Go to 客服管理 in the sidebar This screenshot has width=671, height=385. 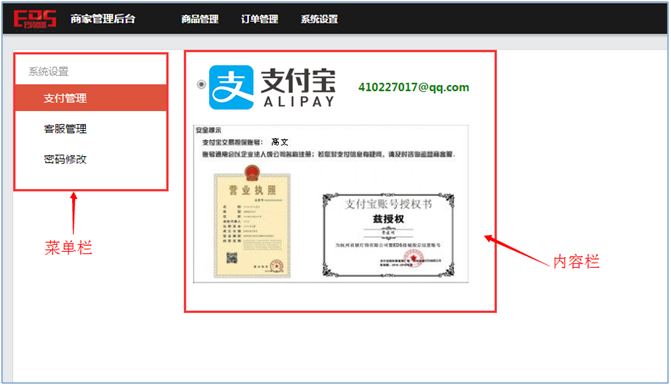point(91,129)
